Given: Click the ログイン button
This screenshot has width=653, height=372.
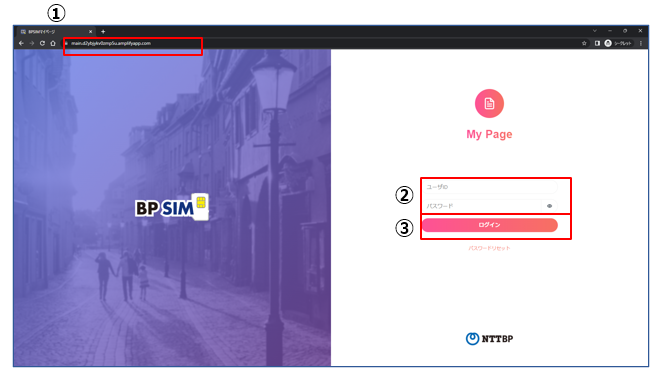Looking at the screenshot, I should click(489, 225).
